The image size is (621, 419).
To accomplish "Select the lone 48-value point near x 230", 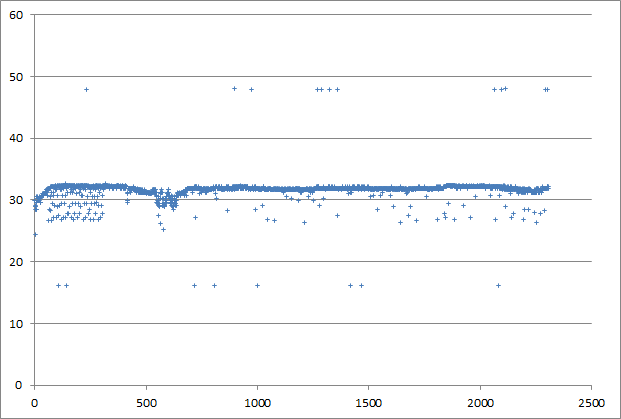I will (x=86, y=90).
